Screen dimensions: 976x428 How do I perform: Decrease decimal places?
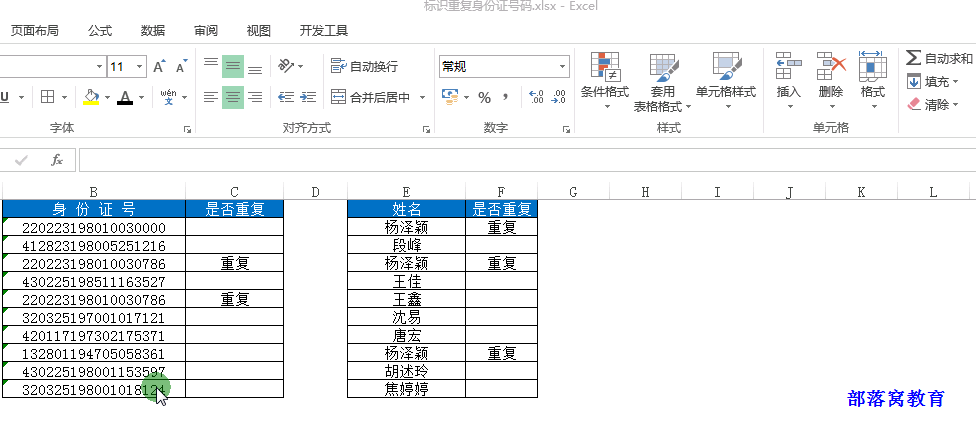559,97
